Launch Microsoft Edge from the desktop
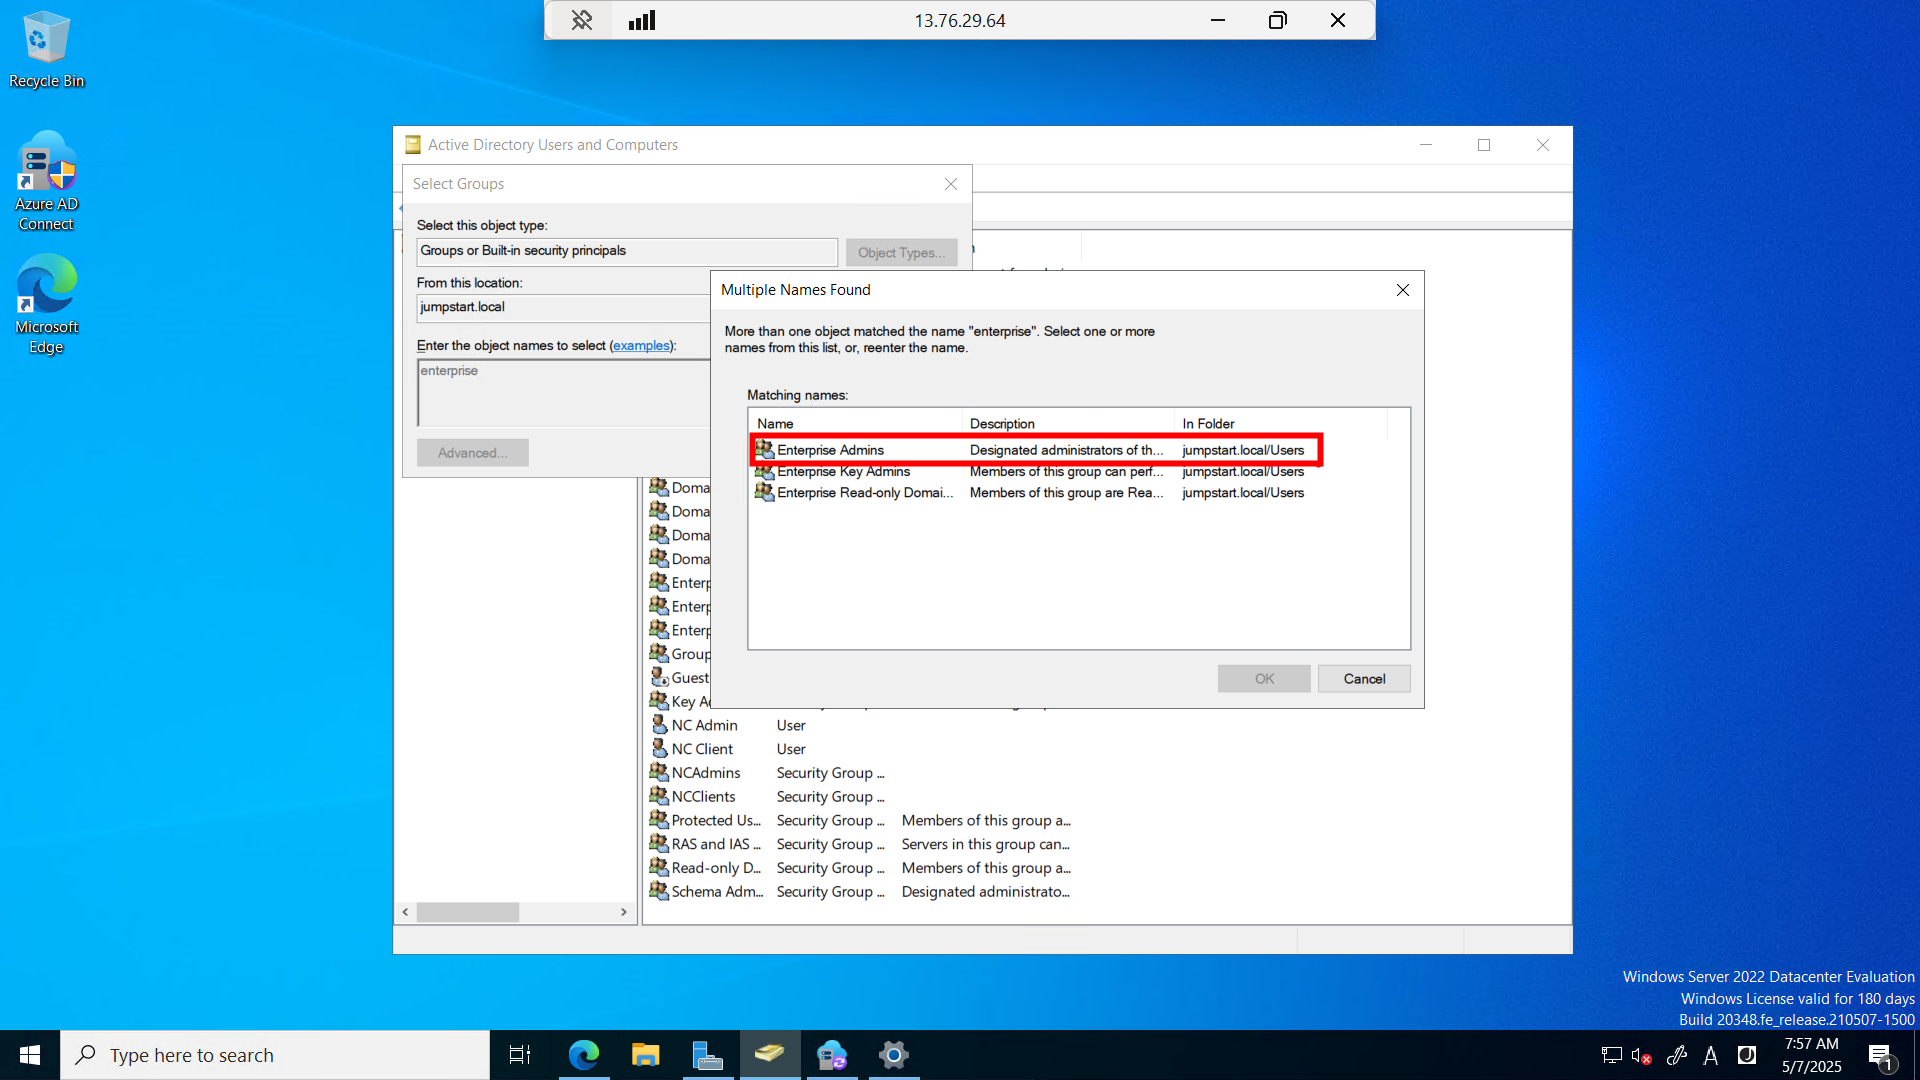The height and width of the screenshot is (1080, 1920). 46,280
